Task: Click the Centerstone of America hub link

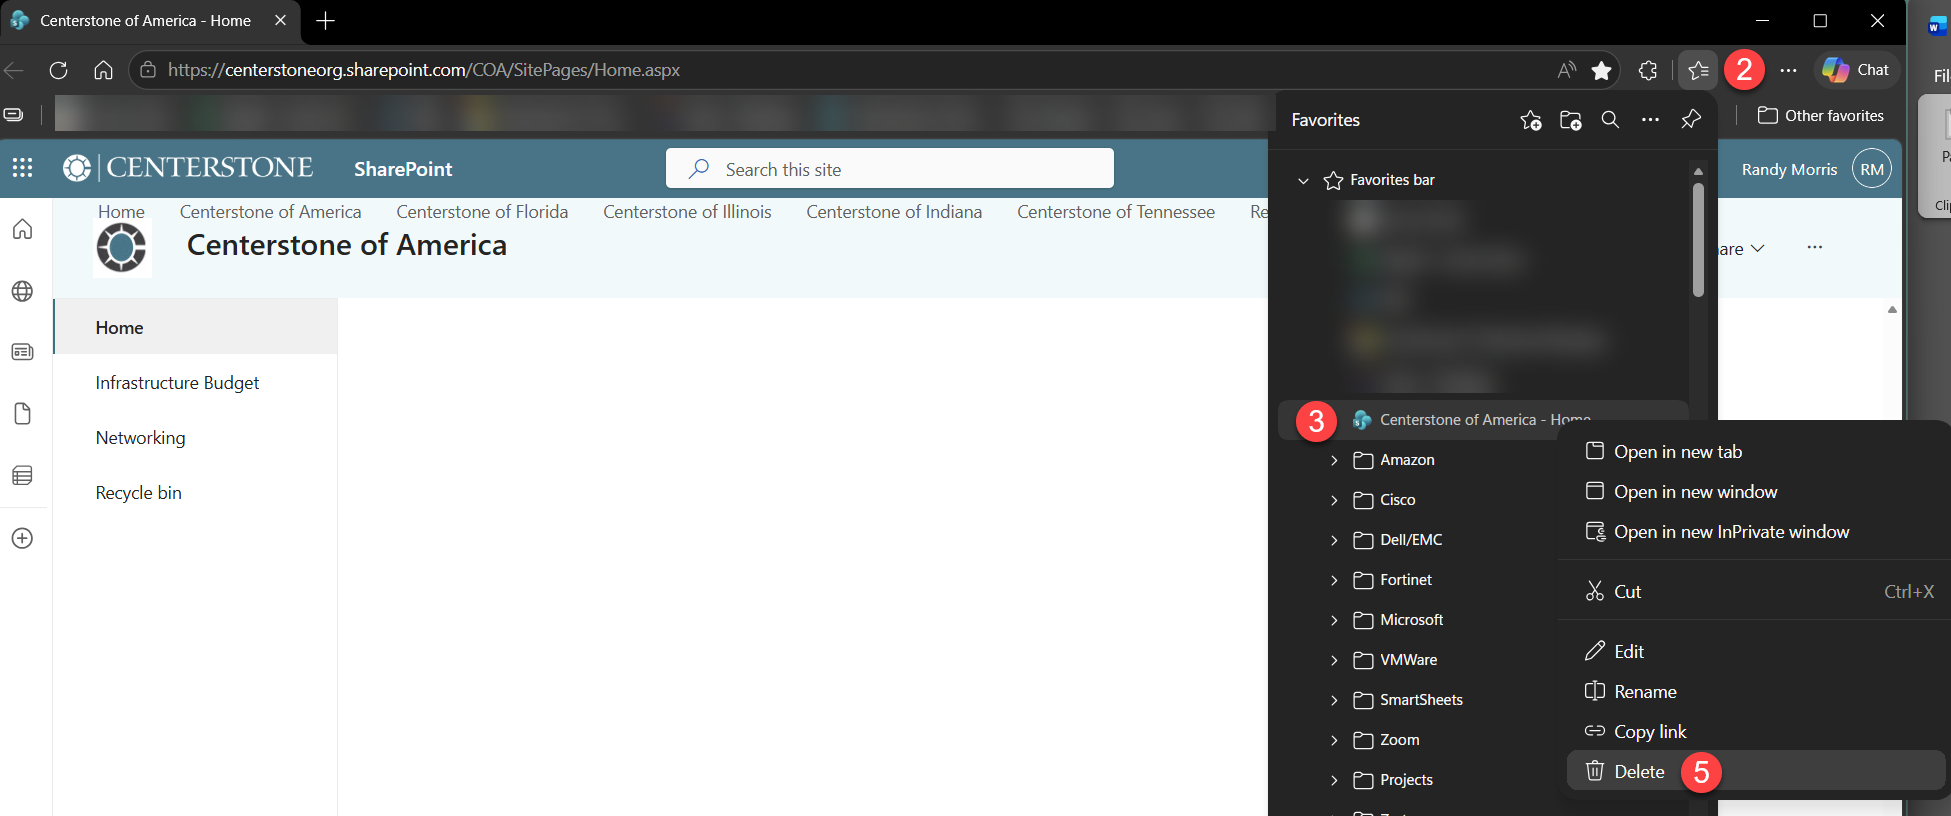Action: 270,212
